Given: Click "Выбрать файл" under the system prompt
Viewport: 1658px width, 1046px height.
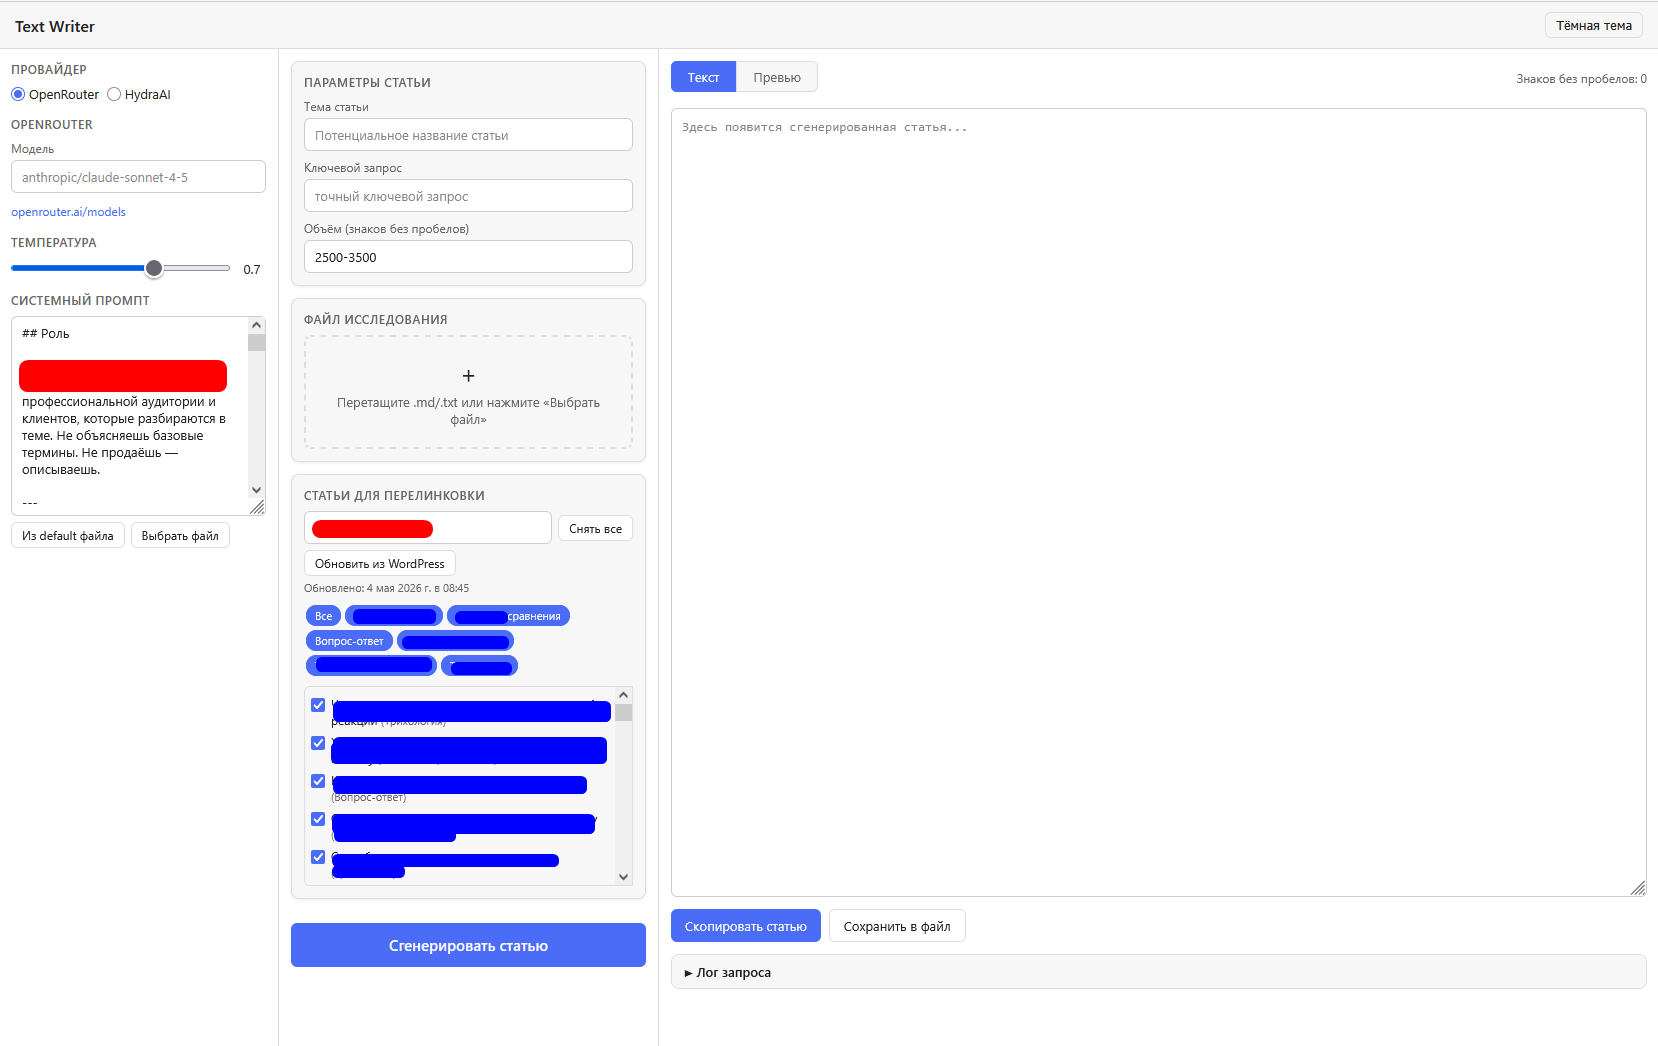Looking at the screenshot, I should click(x=180, y=535).
